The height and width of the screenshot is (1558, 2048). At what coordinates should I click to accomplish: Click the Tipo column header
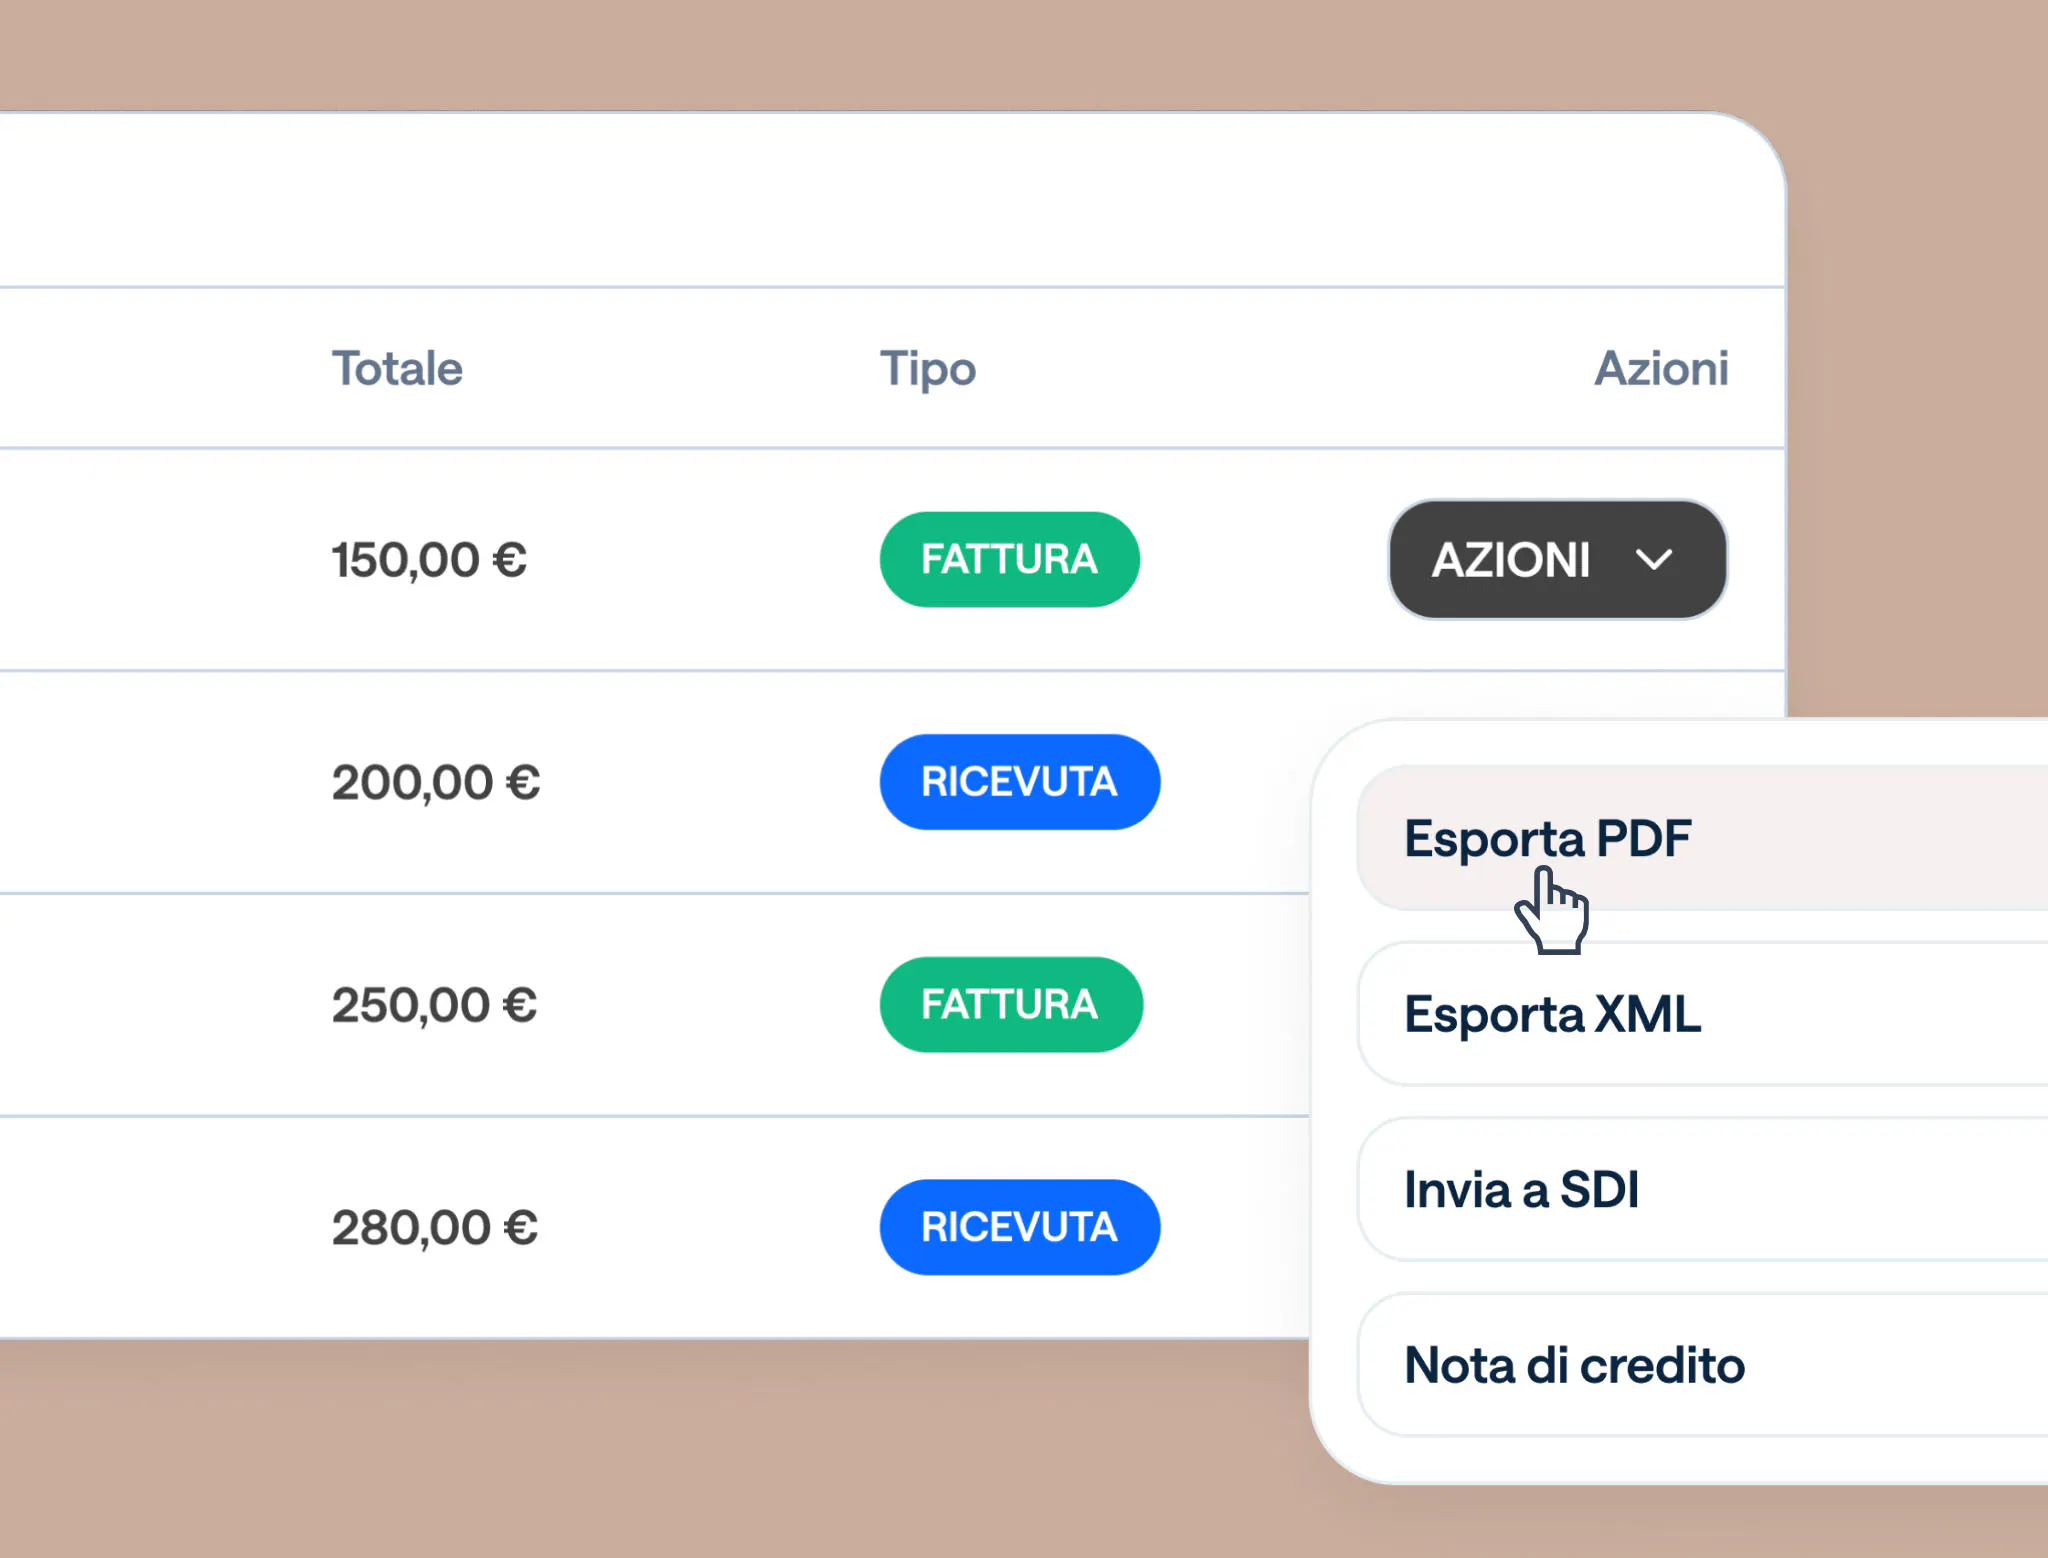click(x=928, y=368)
